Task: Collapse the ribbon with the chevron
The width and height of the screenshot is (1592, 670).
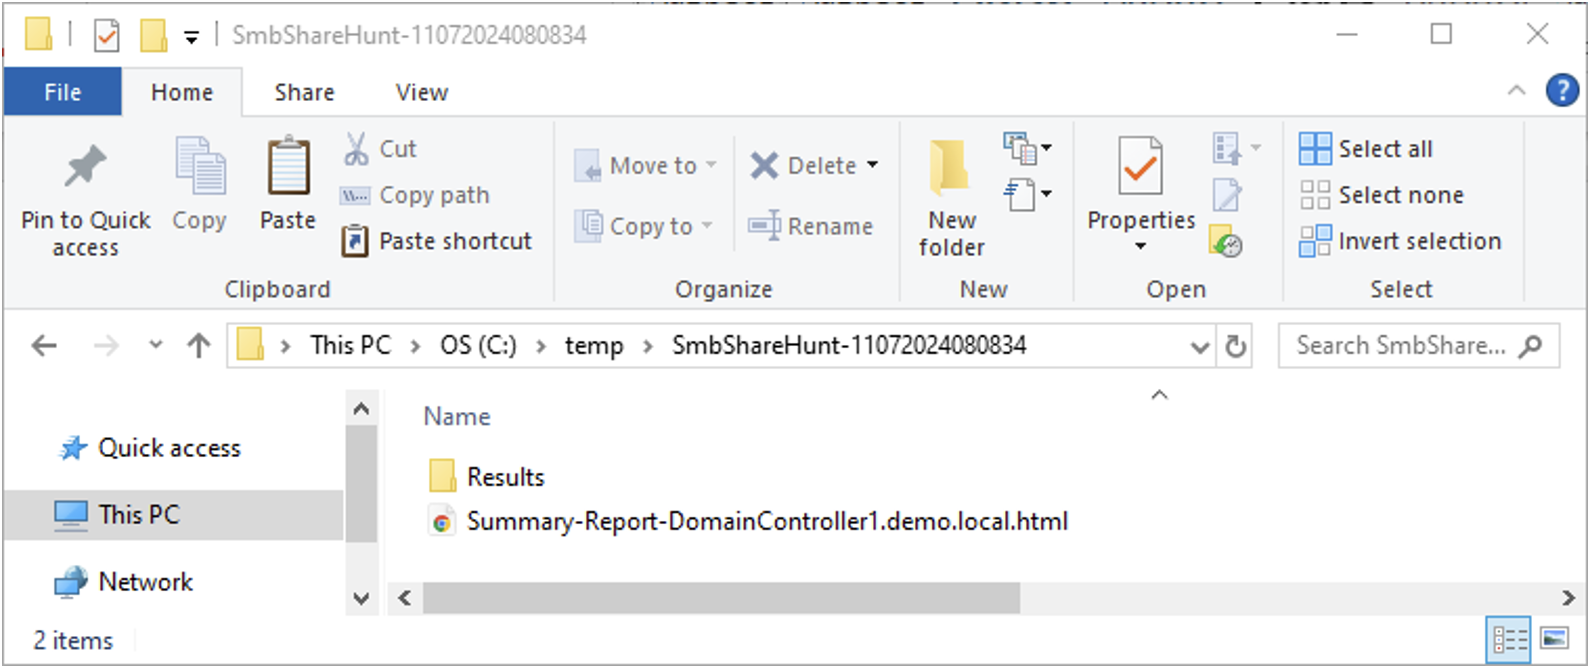Action: coord(1516,90)
